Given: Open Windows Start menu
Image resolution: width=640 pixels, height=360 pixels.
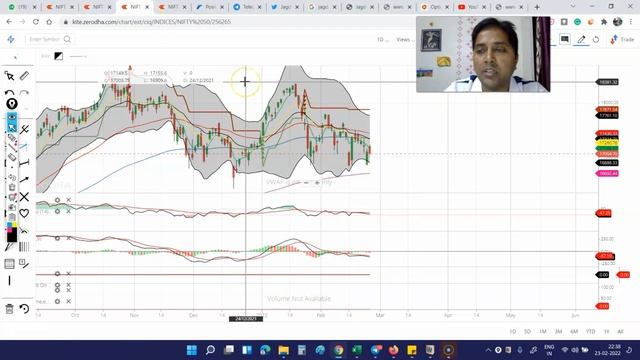Looking at the screenshot, I should pos(191,350).
